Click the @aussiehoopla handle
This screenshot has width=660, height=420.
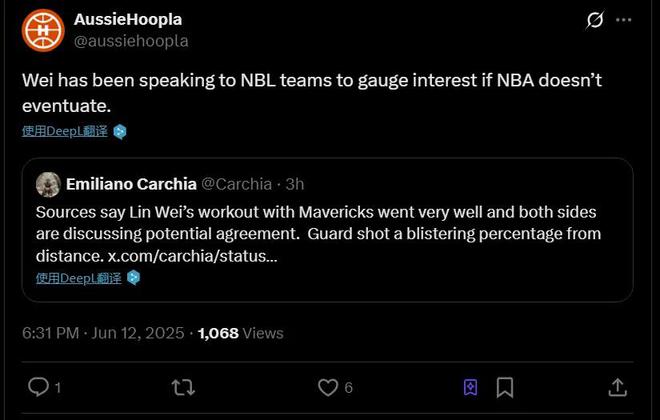coord(131,41)
